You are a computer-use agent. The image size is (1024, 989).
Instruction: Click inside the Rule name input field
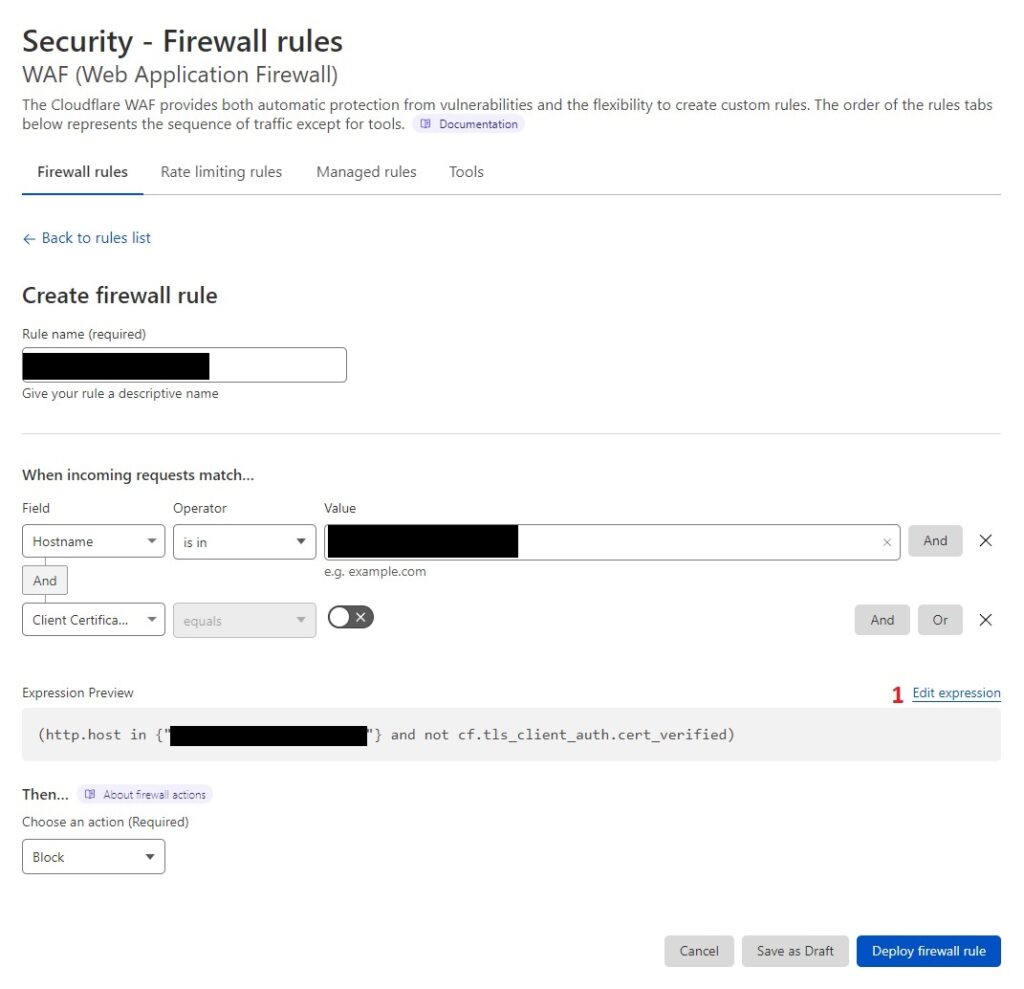pyautogui.click(x=183, y=364)
